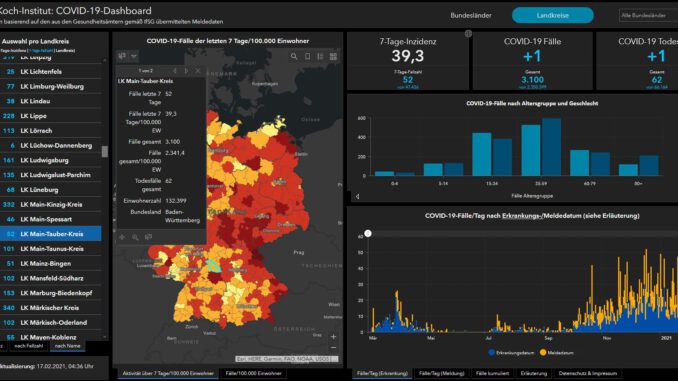The image size is (678, 381).
Task: Select LK Marburg-Biedenkopf in the list
Action: tap(51, 293)
